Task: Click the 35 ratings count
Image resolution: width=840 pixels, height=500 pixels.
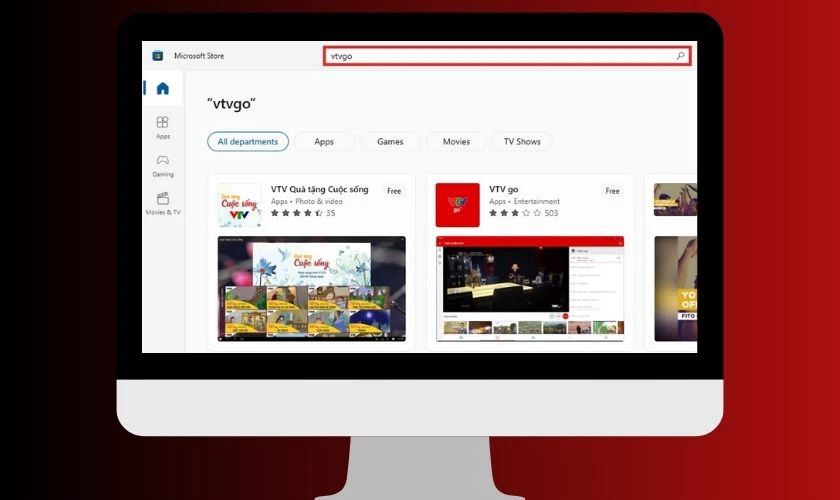Action: point(331,213)
